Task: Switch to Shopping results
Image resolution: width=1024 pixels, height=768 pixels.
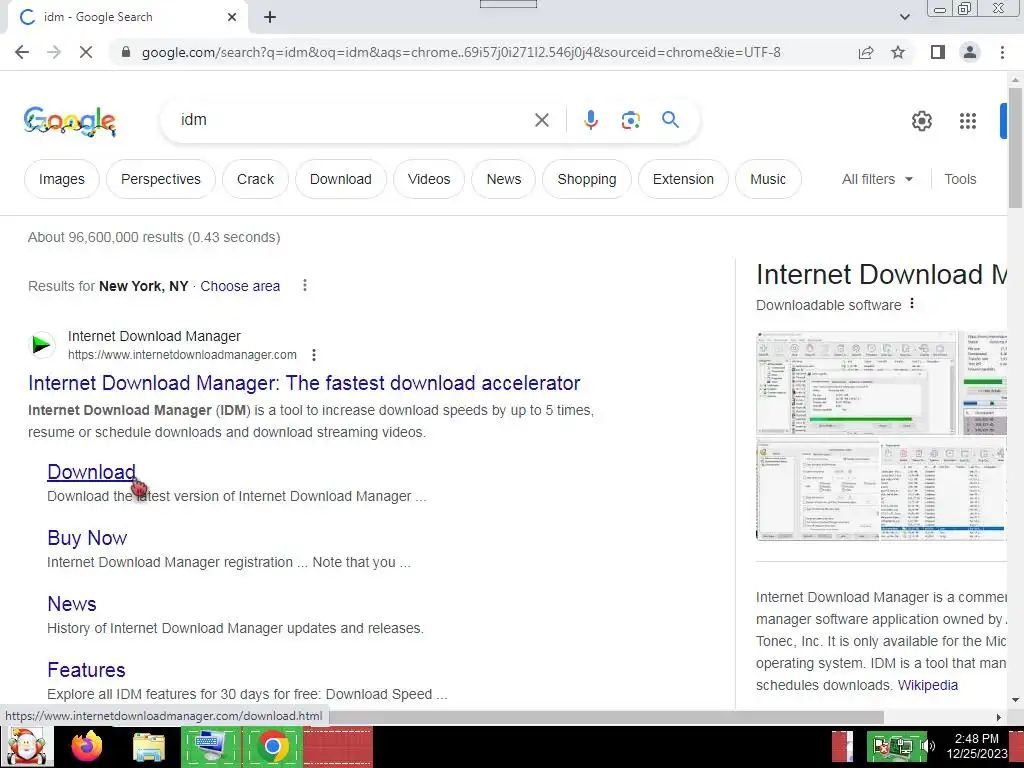Action: (x=586, y=179)
